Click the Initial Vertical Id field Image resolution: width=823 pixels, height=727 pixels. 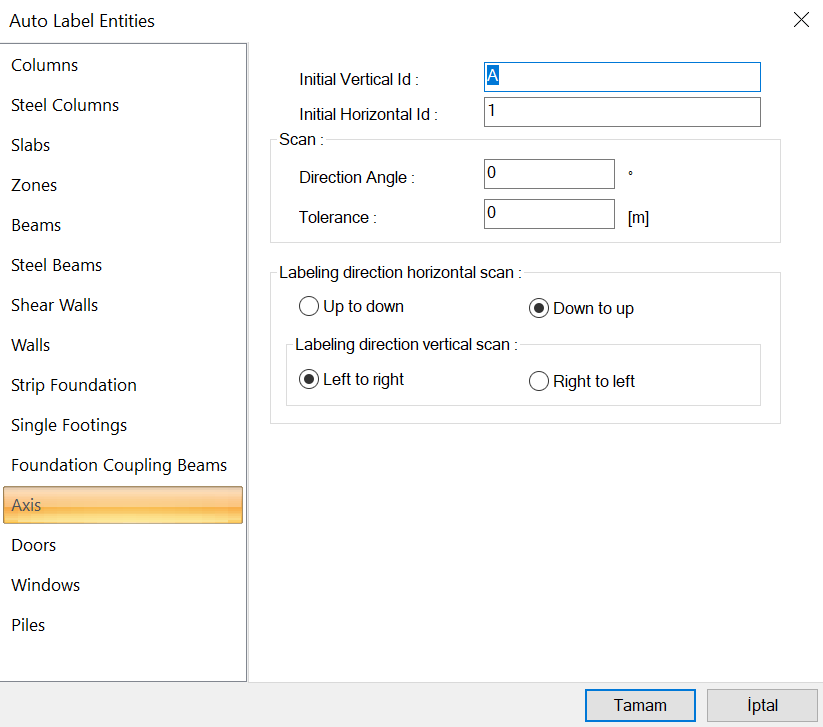[x=621, y=77]
